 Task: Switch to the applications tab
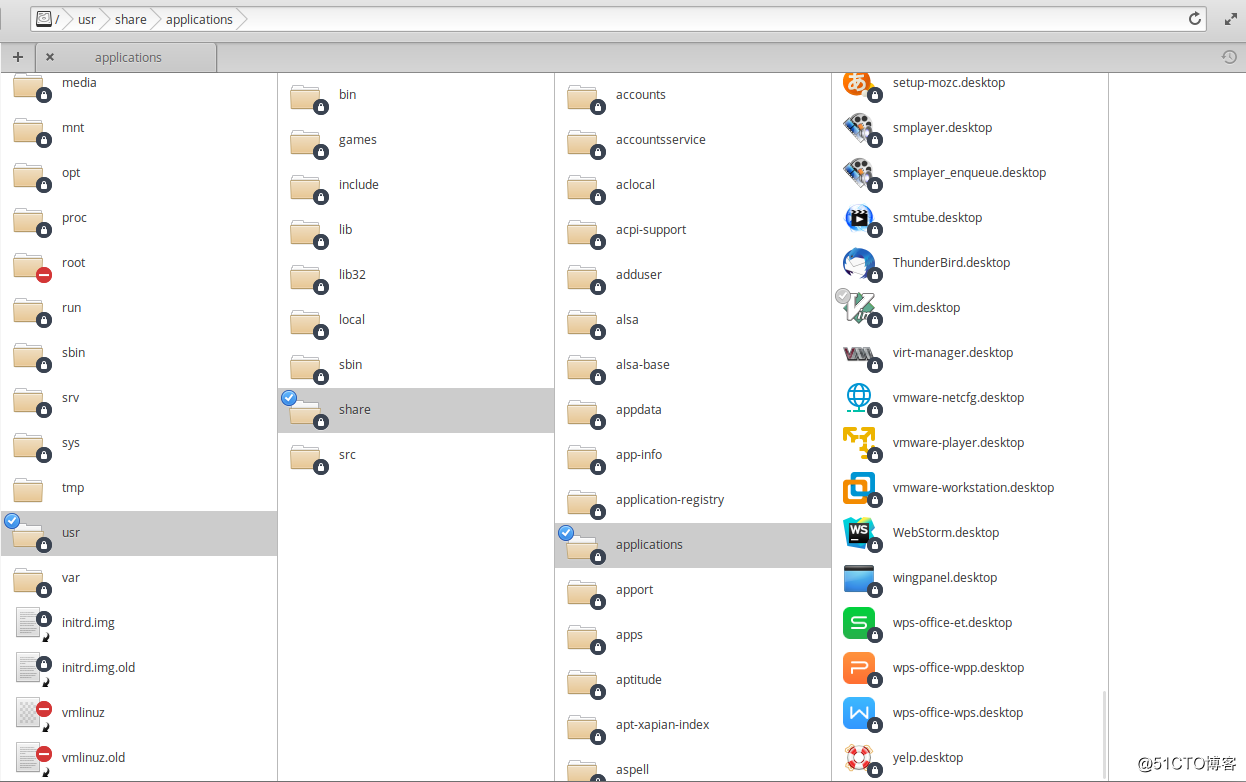127,57
